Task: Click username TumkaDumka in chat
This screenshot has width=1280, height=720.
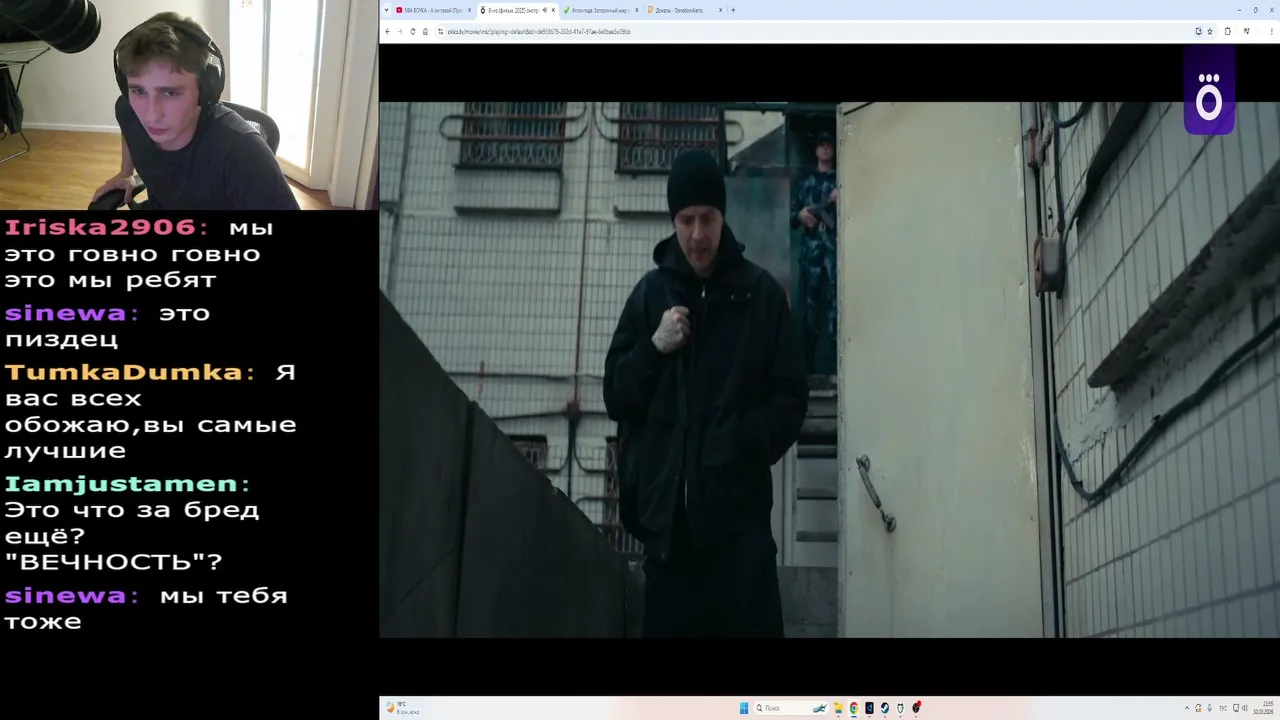Action: click(123, 373)
